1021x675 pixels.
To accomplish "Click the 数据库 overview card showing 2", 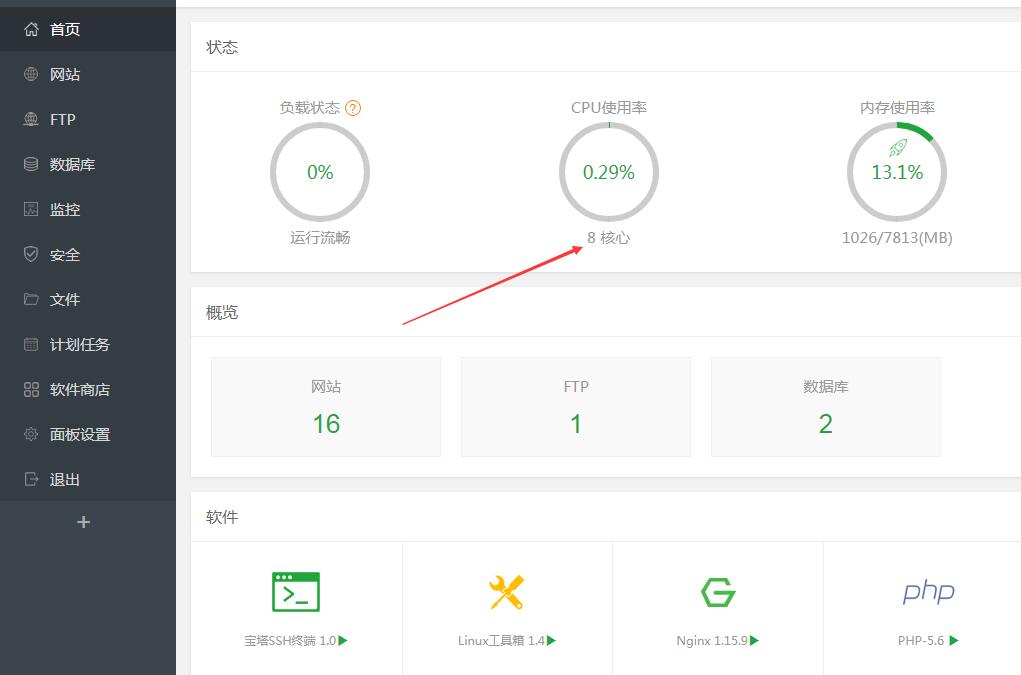I will [826, 407].
